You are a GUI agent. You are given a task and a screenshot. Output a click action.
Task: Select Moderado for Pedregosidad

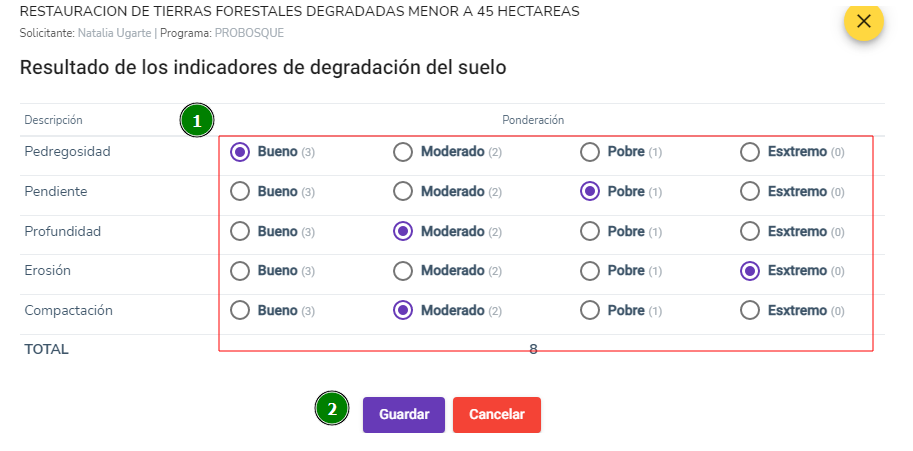pos(403,152)
